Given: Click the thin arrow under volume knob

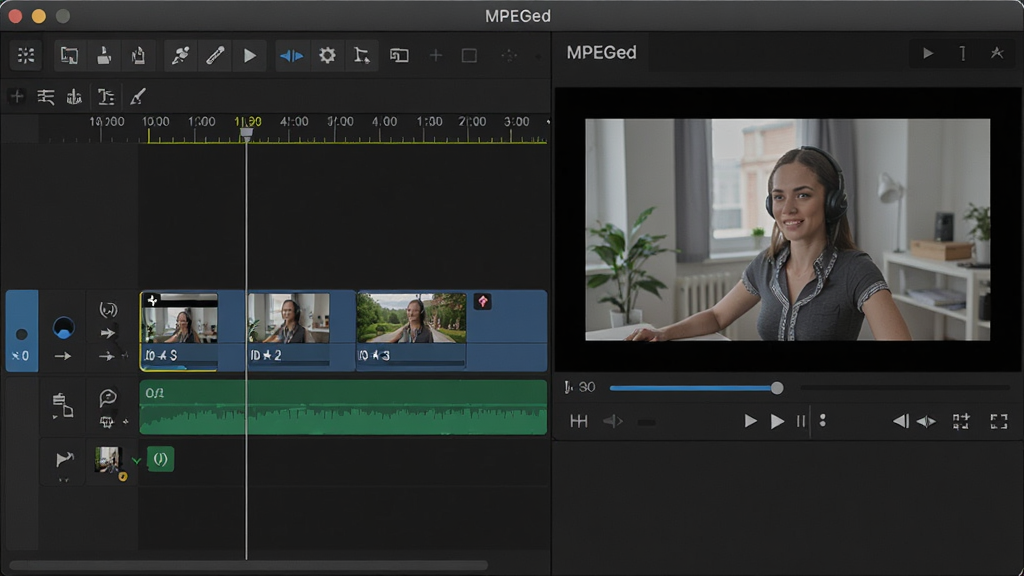Looking at the screenshot, I should (63, 357).
